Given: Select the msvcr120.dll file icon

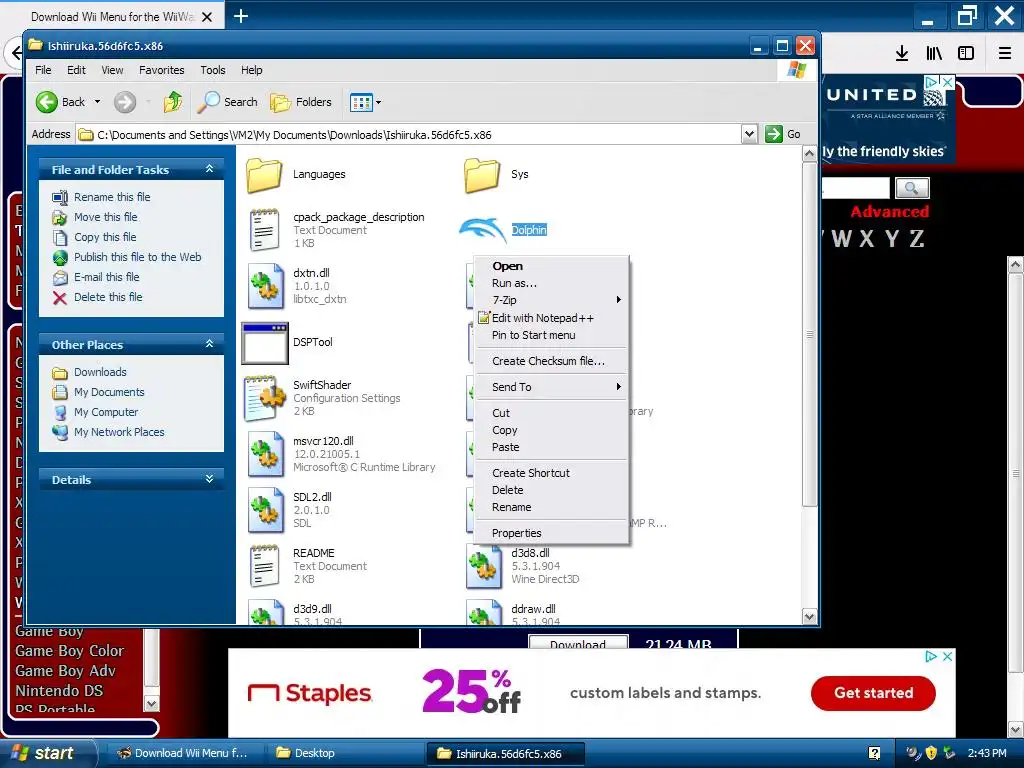Looking at the screenshot, I should [x=265, y=454].
